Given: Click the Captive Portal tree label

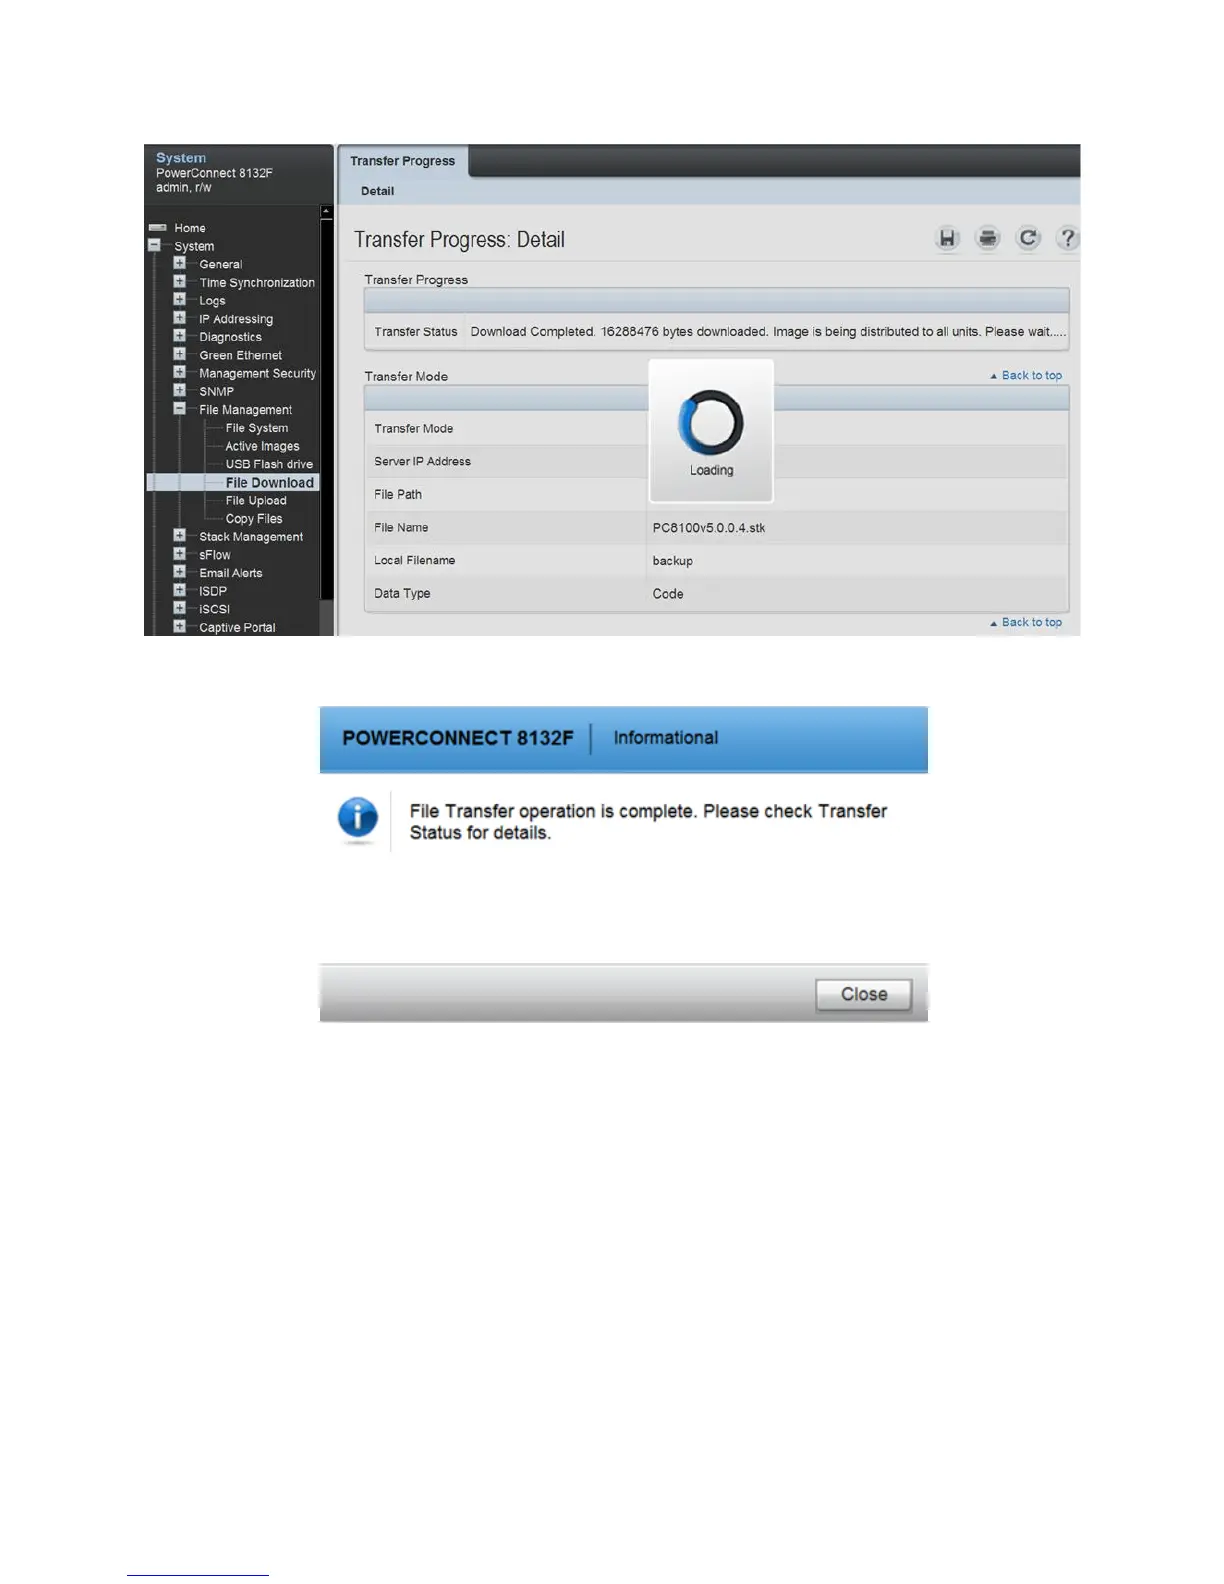Looking at the screenshot, I should pyautogui.click(x=237, y=628).
